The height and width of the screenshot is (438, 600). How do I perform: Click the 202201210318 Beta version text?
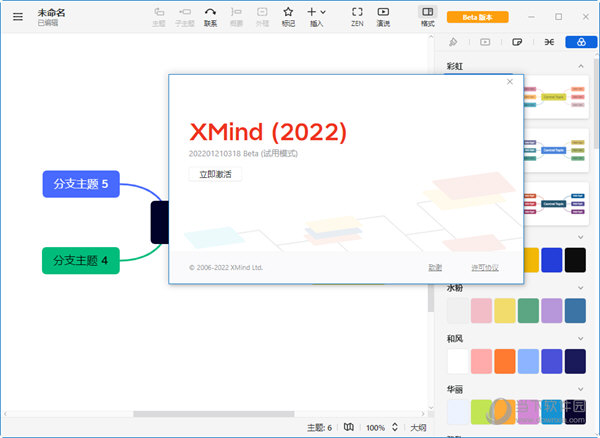(x=243, y=153)
